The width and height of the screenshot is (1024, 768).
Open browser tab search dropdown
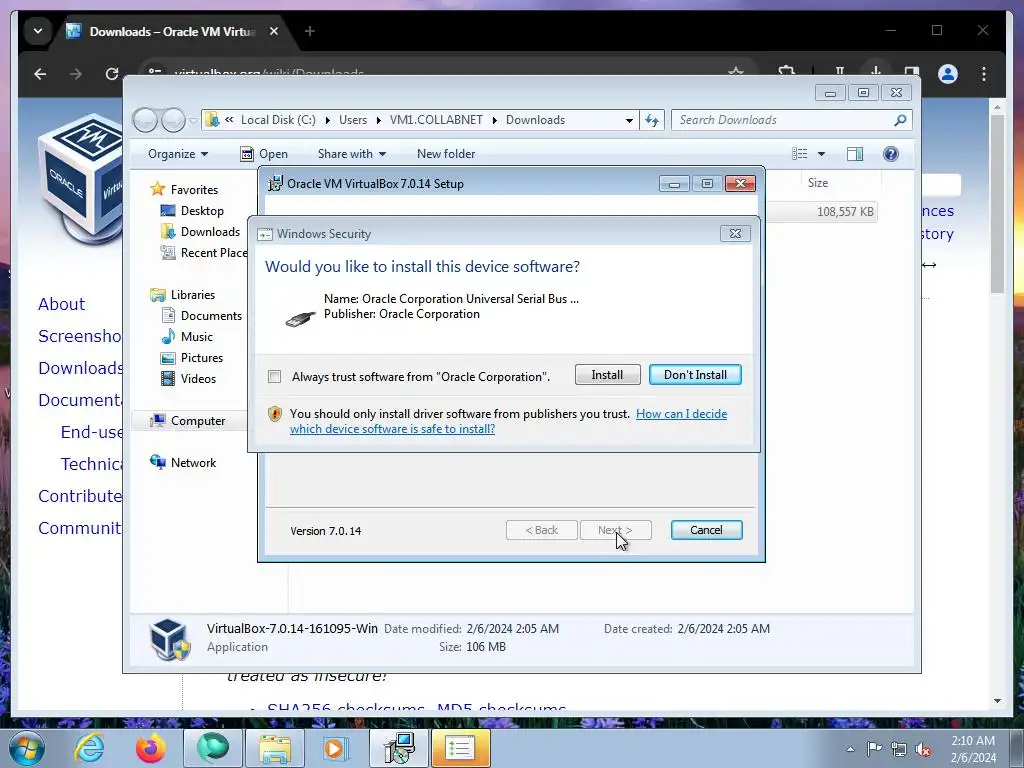tap(38, 31)
